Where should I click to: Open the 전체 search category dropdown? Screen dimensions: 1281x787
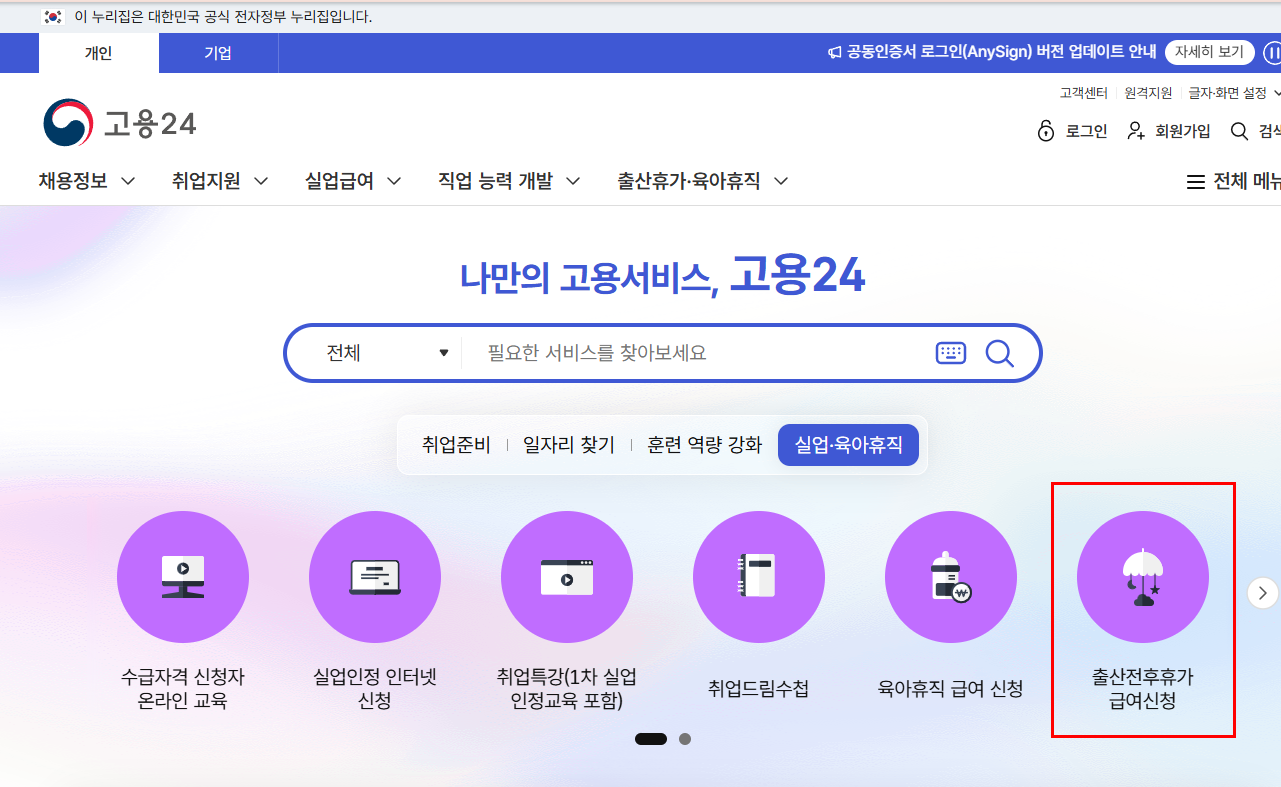click(x=386, y=353)
